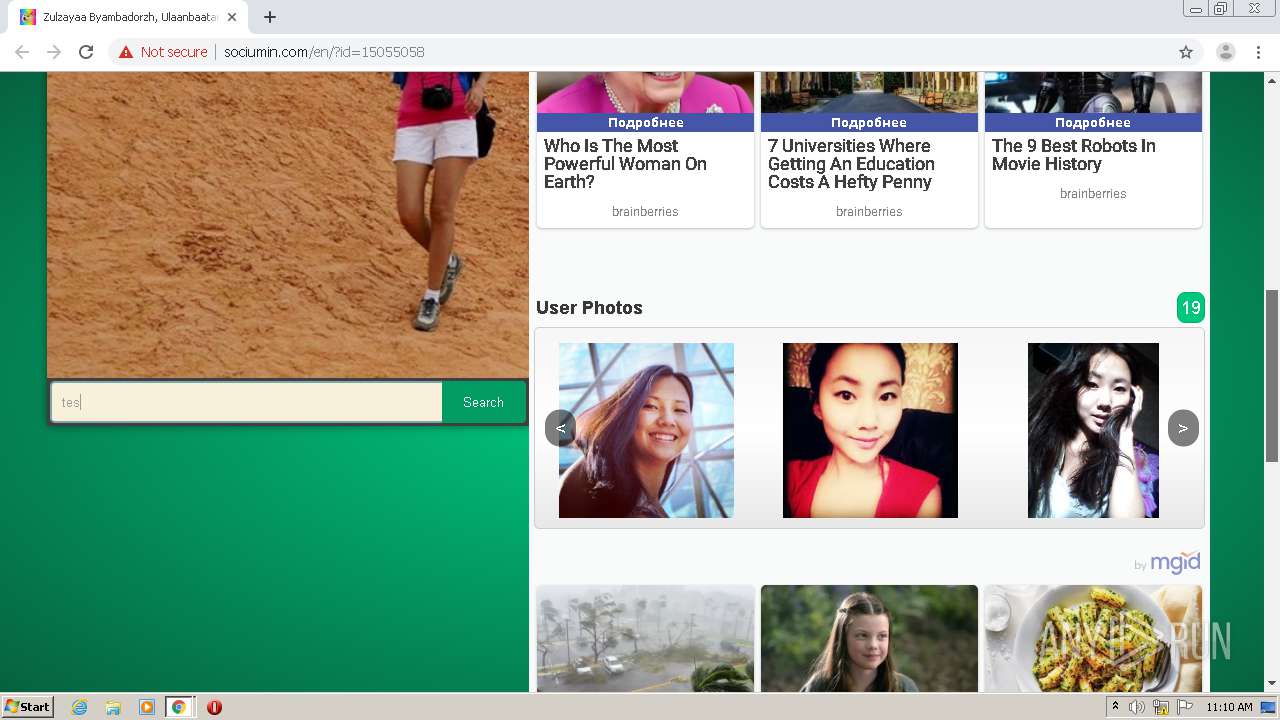Click the green Search button
The image size is (1280, 720).
tap(483, 402)
